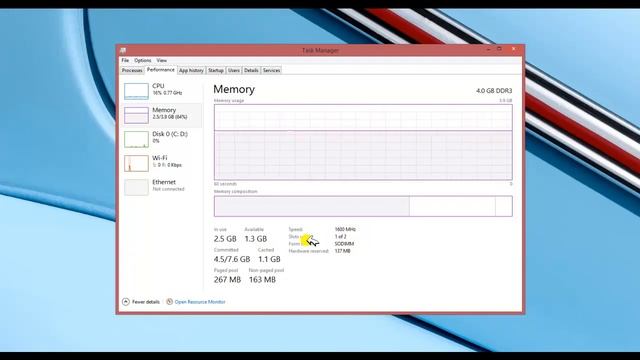The image size is (640, 360).
Task: Click the Fewer details text
Action: click(146, 302)
